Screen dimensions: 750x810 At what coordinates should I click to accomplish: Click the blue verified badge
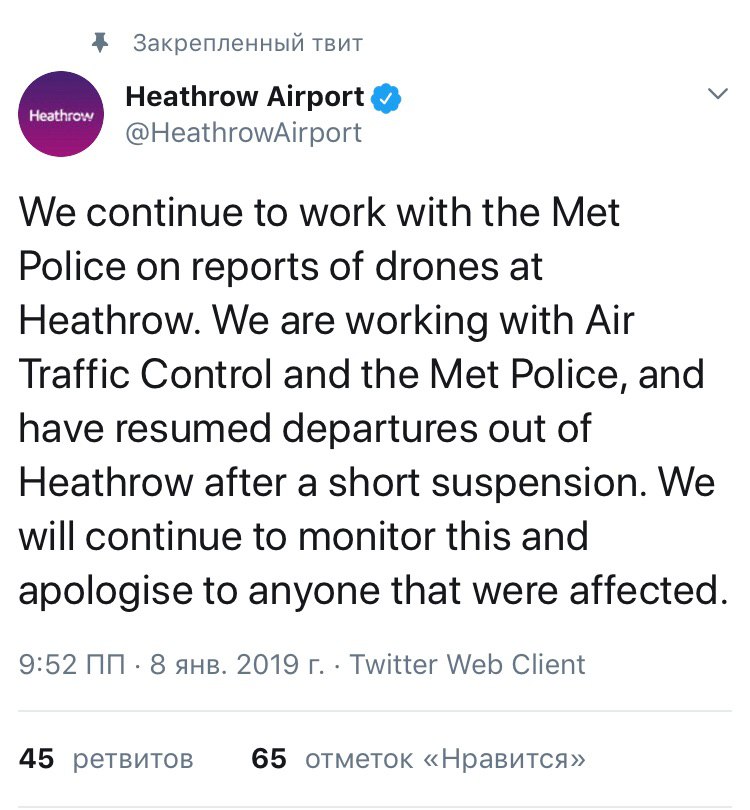pyautogui.click(x=387, y=98)
